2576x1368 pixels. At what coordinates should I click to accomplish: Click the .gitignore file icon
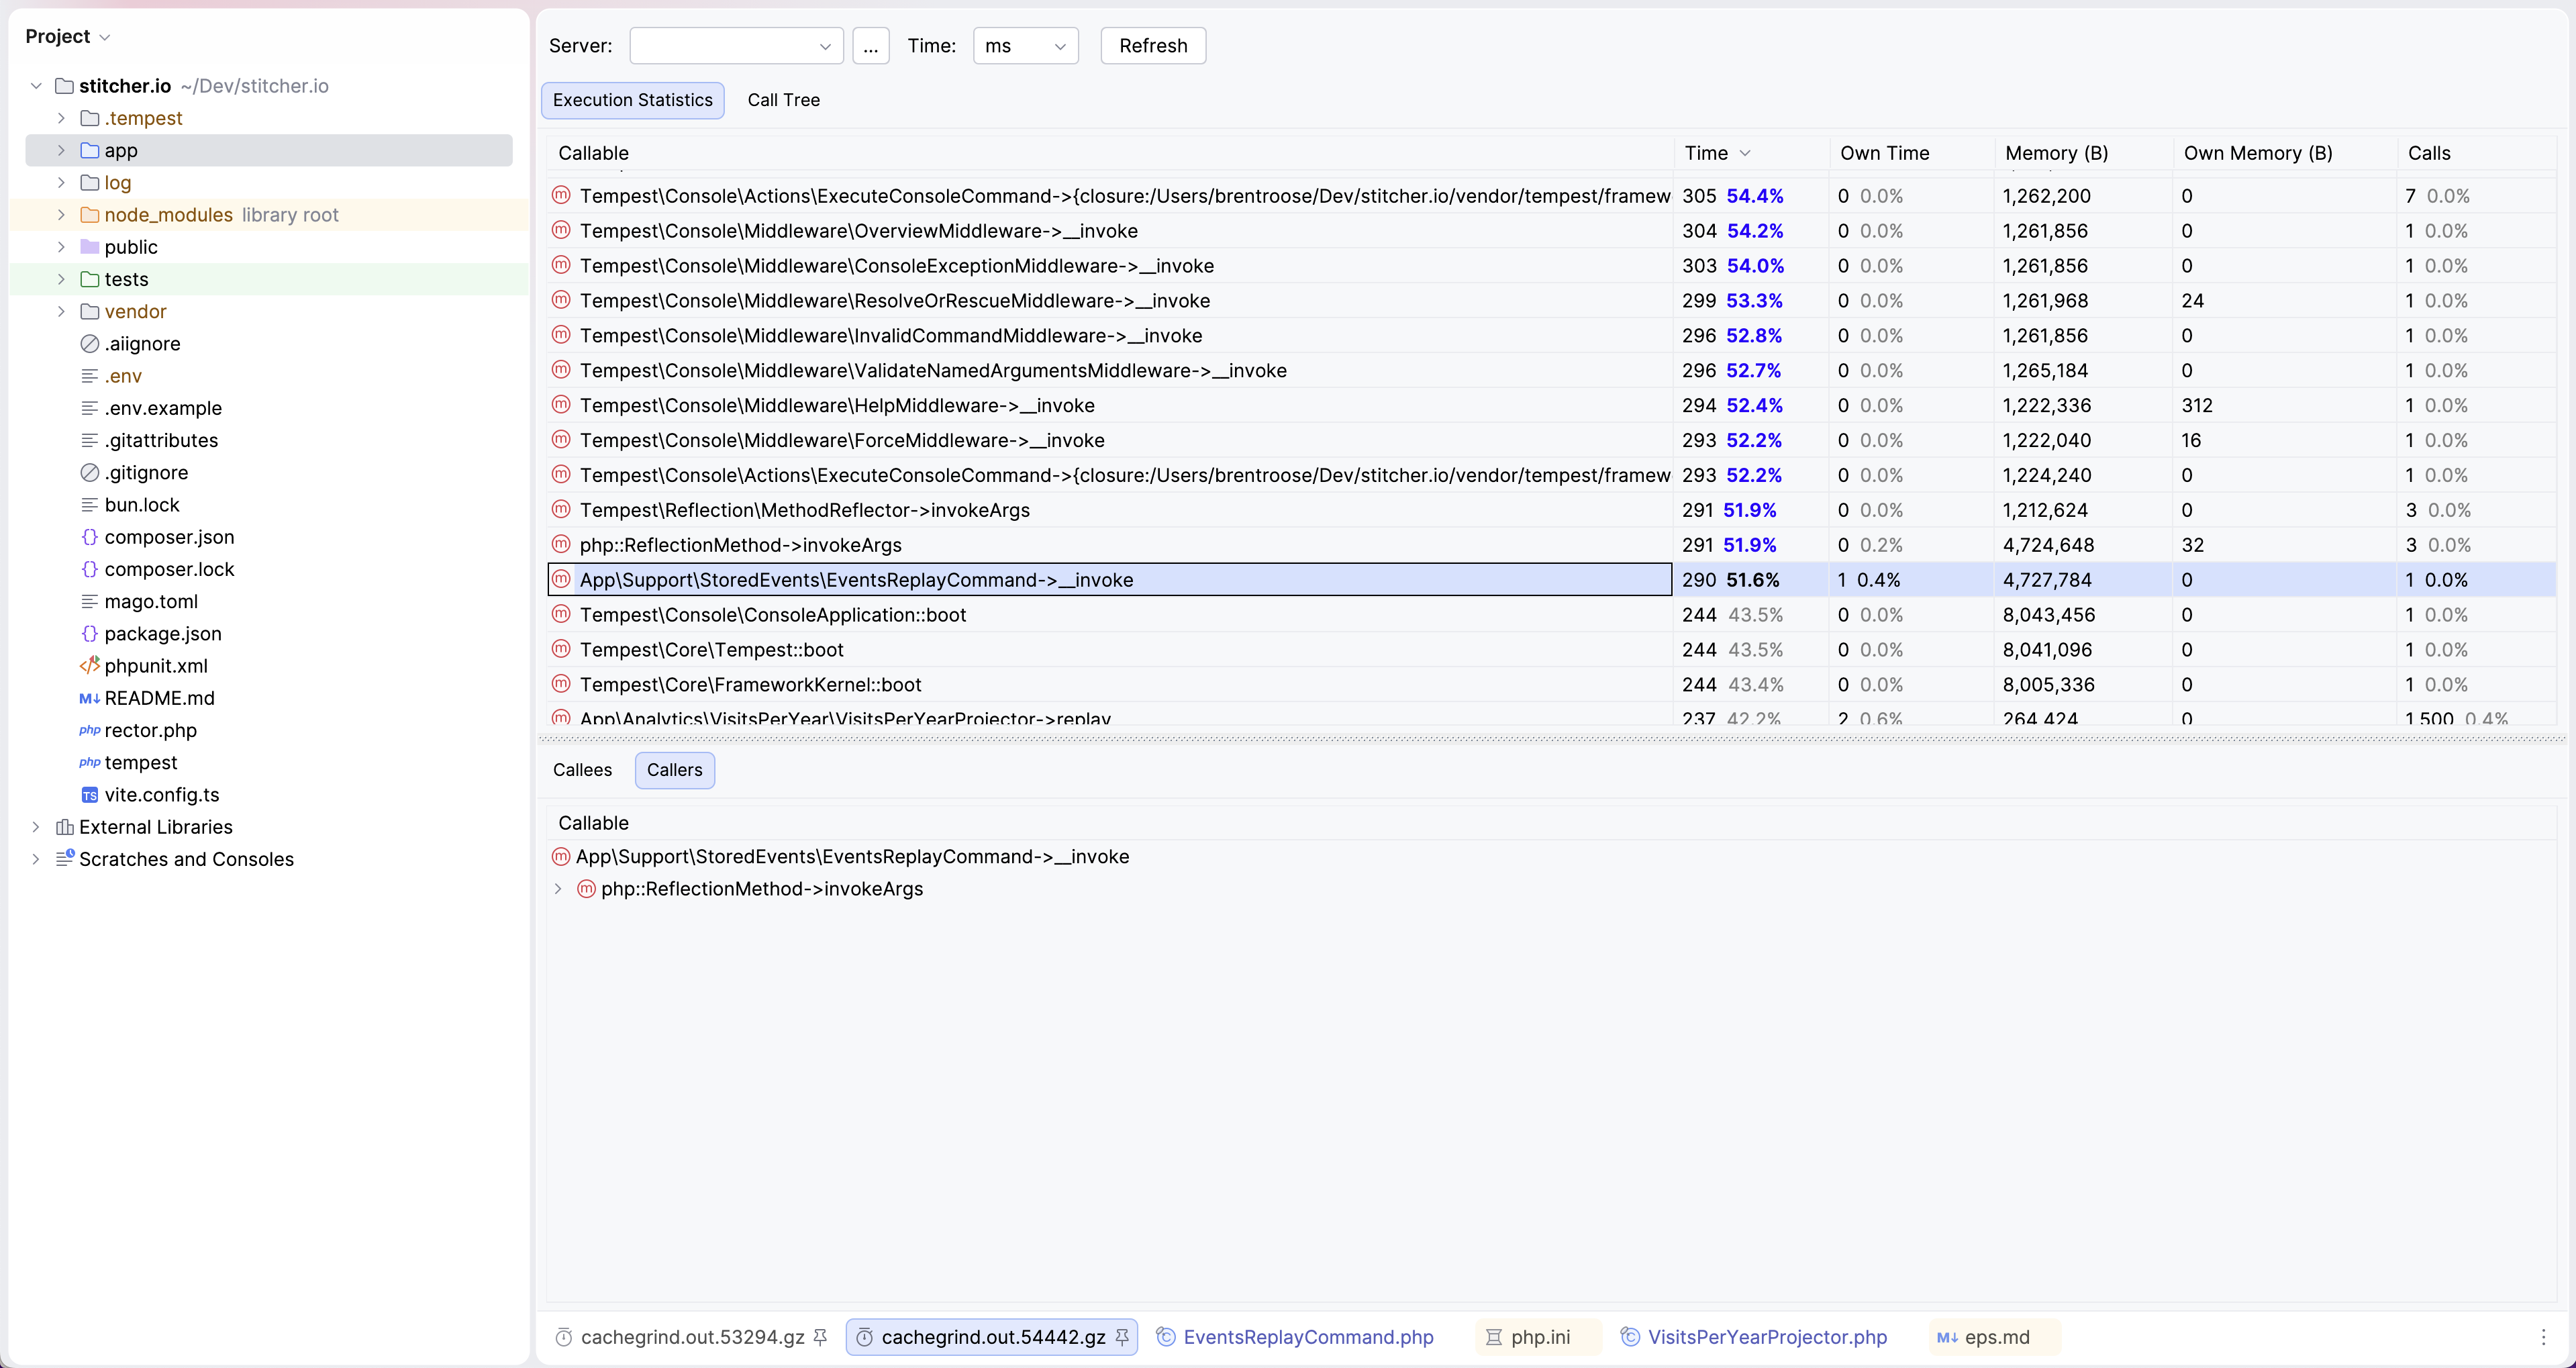[x=89, y=473]
